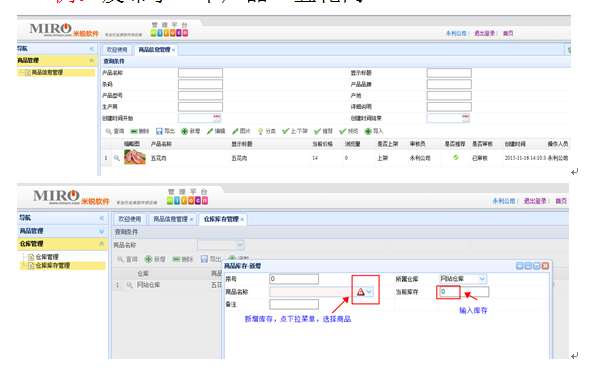The height and width of the screenshot is (373, 593).
Task: Click the 推荐 checkmark toolbar button
Action: click(x=323, y=131)
